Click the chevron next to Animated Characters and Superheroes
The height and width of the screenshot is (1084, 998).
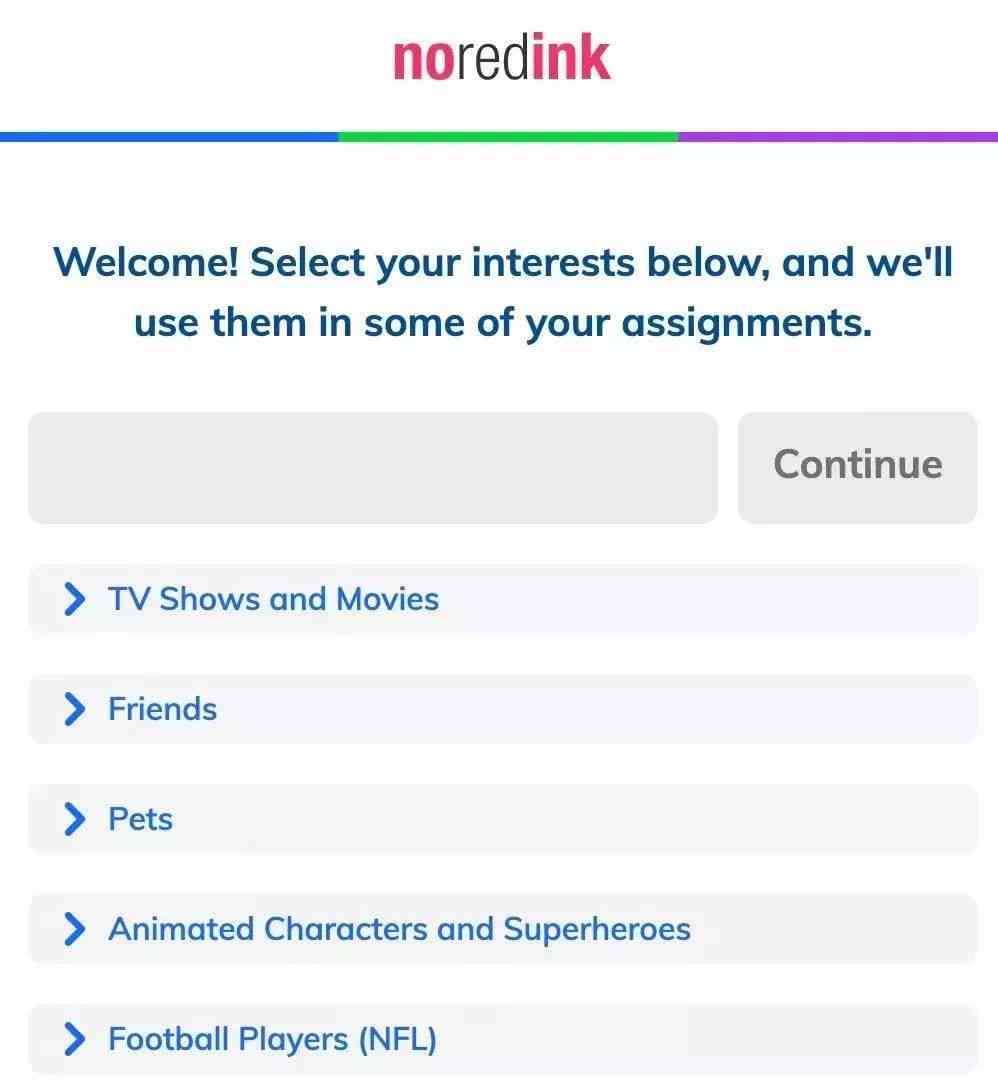pos(75,929)
